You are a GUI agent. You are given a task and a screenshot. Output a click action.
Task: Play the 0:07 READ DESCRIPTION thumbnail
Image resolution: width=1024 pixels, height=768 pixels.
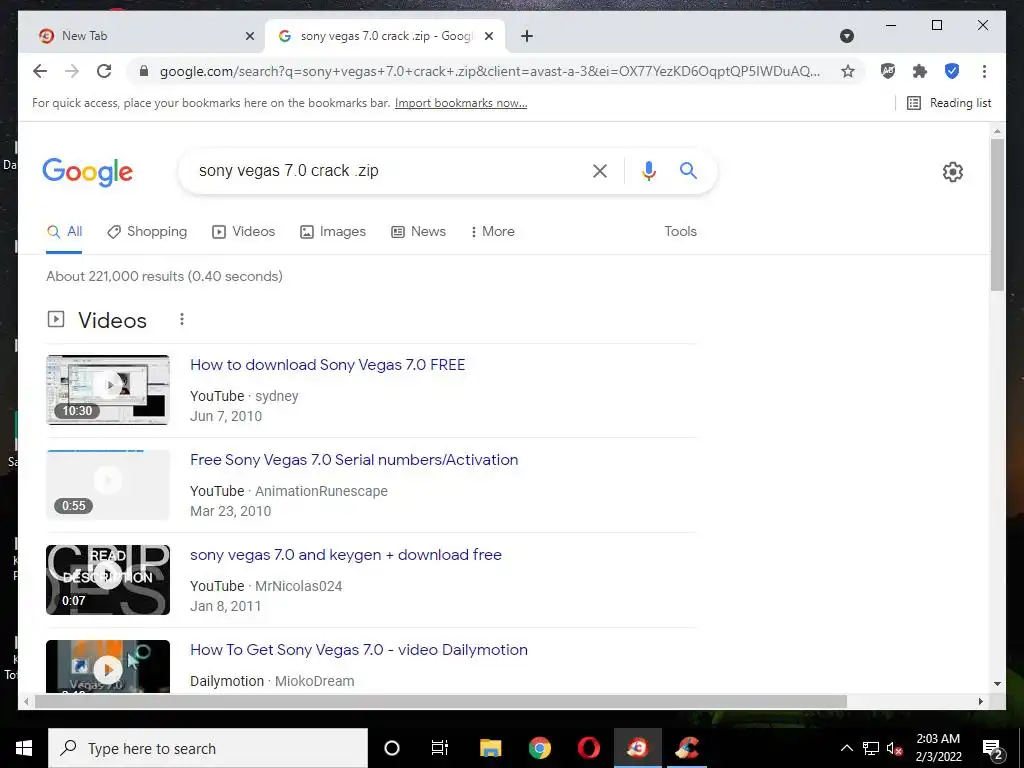108,580
